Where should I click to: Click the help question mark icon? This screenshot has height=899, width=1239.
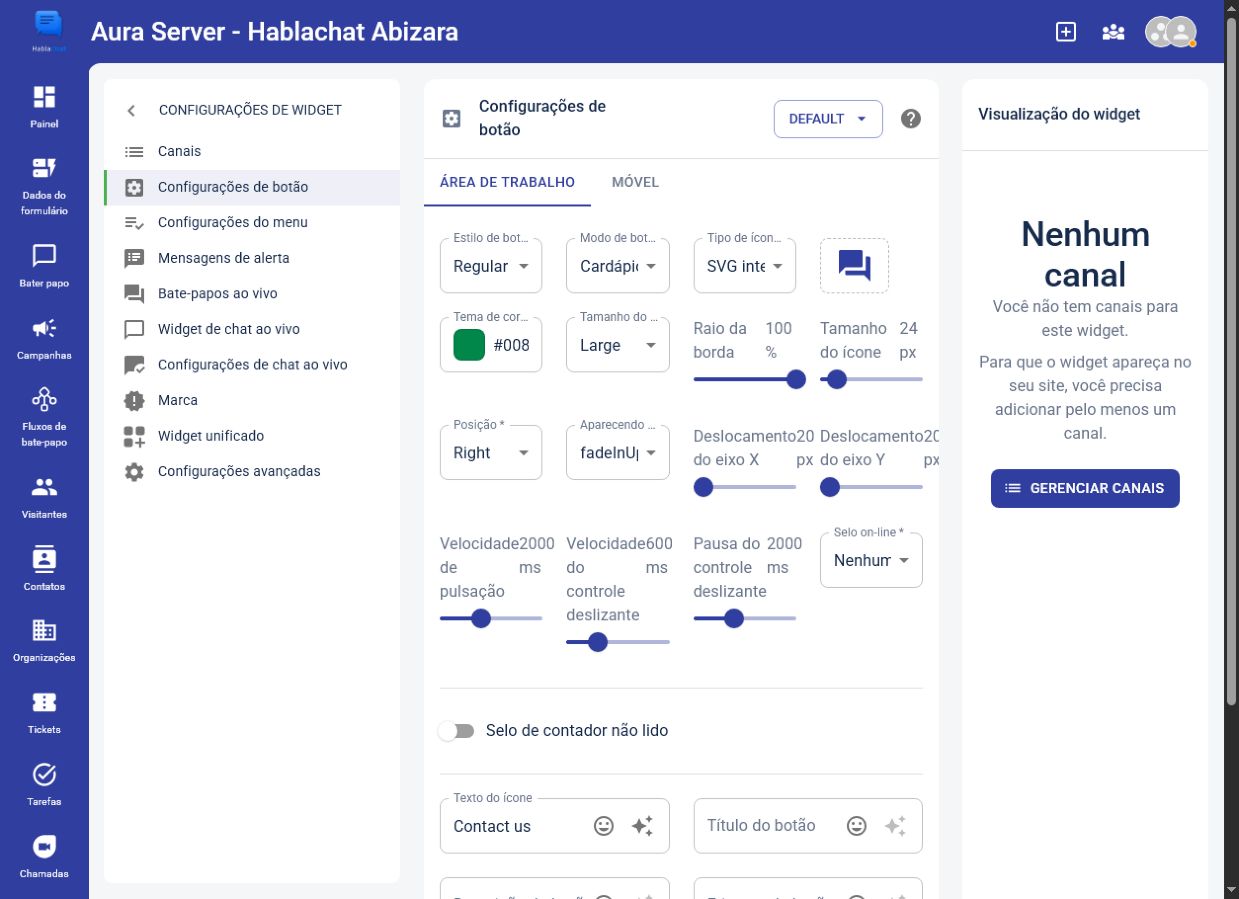(x=910, y=118)
